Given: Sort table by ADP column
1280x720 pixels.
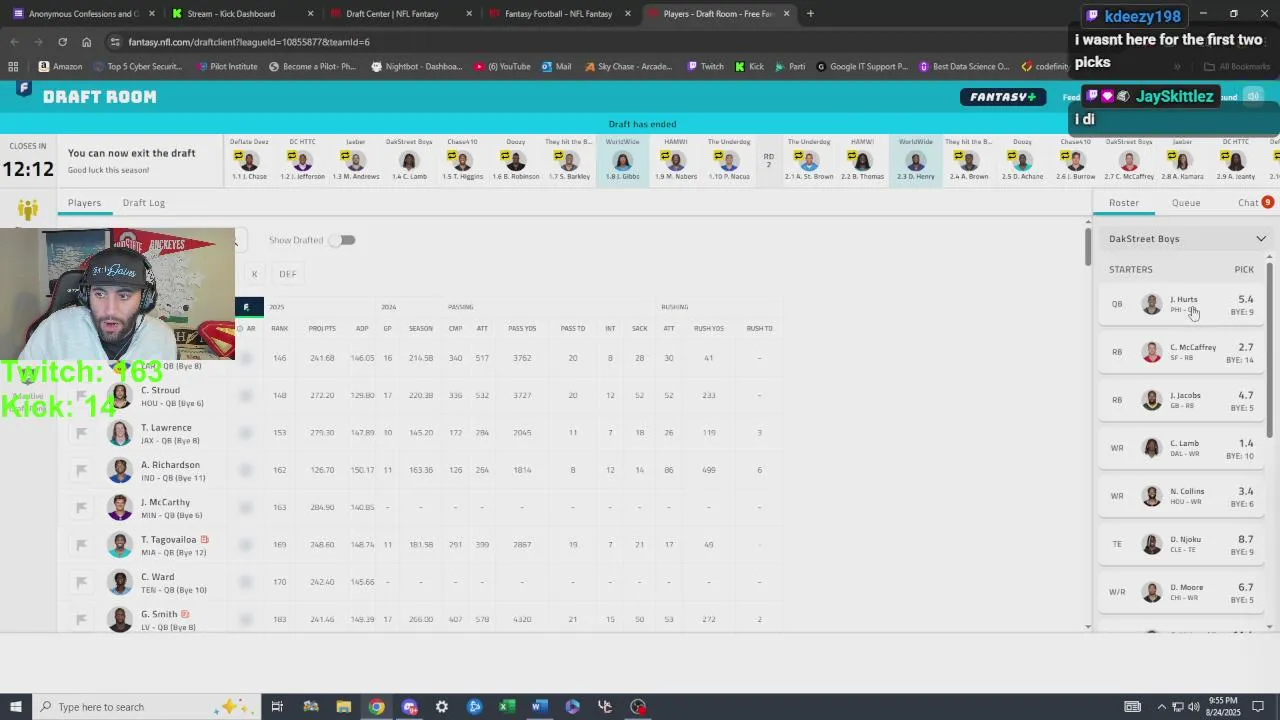Looking at the screenshot, I should [361, 329].
